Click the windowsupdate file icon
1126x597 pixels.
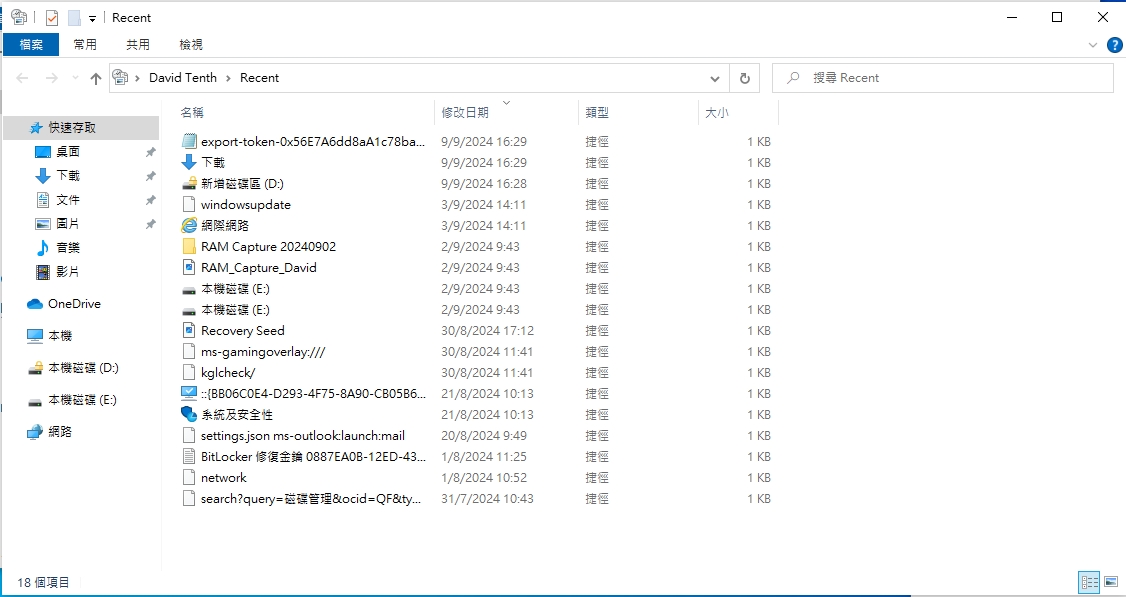click(x=189, y=205)
